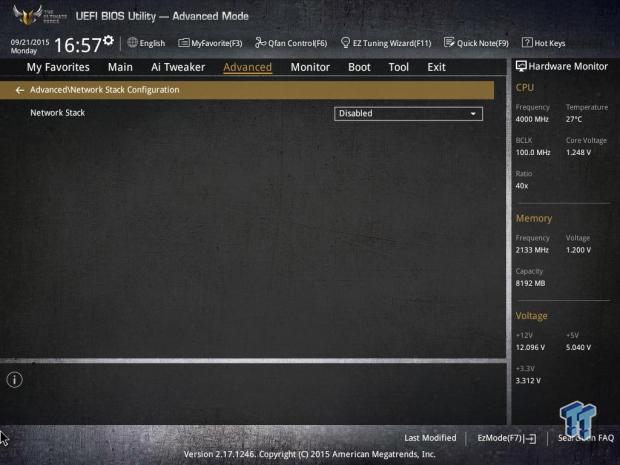620x465 pixels.
Task: Switch to the Tool tab
Action: (x=398, y=67)
